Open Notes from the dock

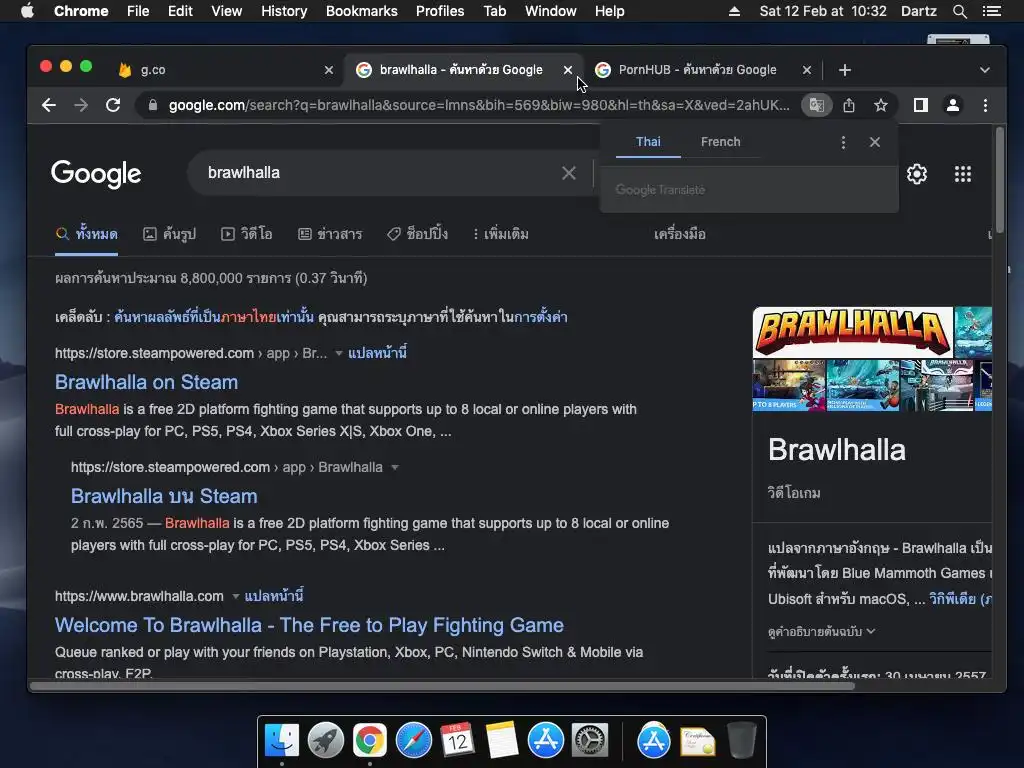click(x=502, y=741)
